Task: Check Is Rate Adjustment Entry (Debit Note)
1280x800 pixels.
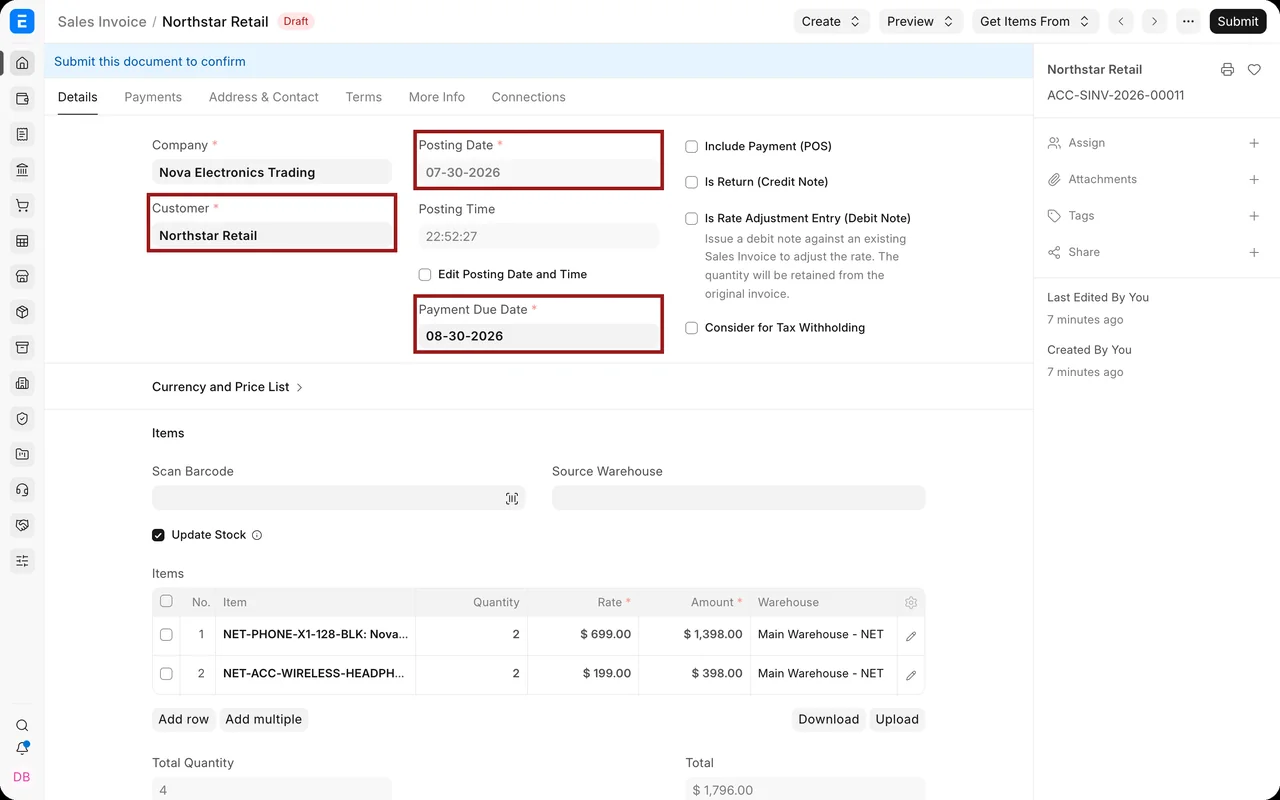Action: point(691,218)
